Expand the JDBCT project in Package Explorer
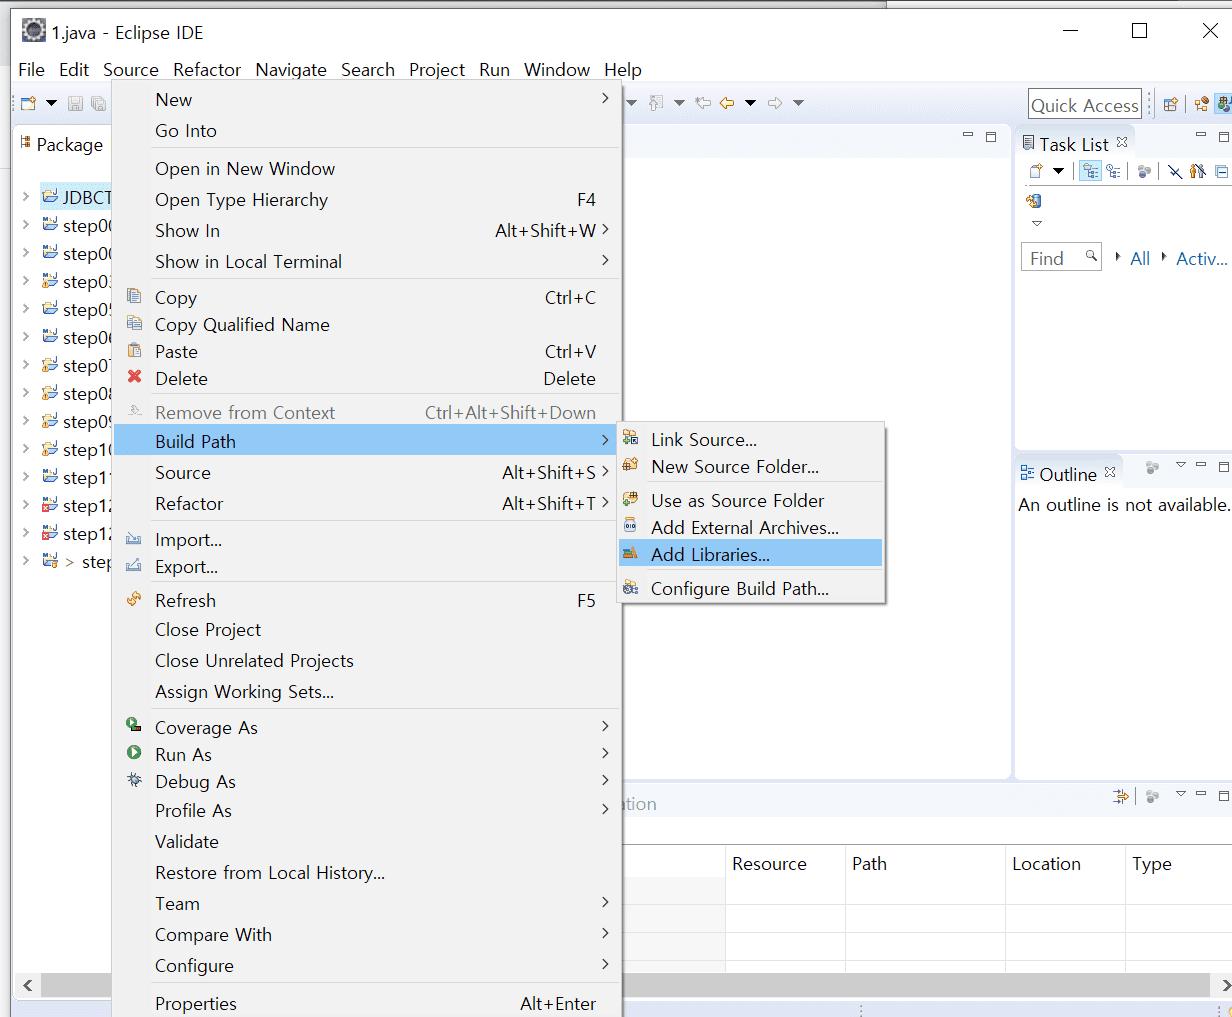Image resolution: width=1232 pixels, height=1017 pixels. pos(24,197)
